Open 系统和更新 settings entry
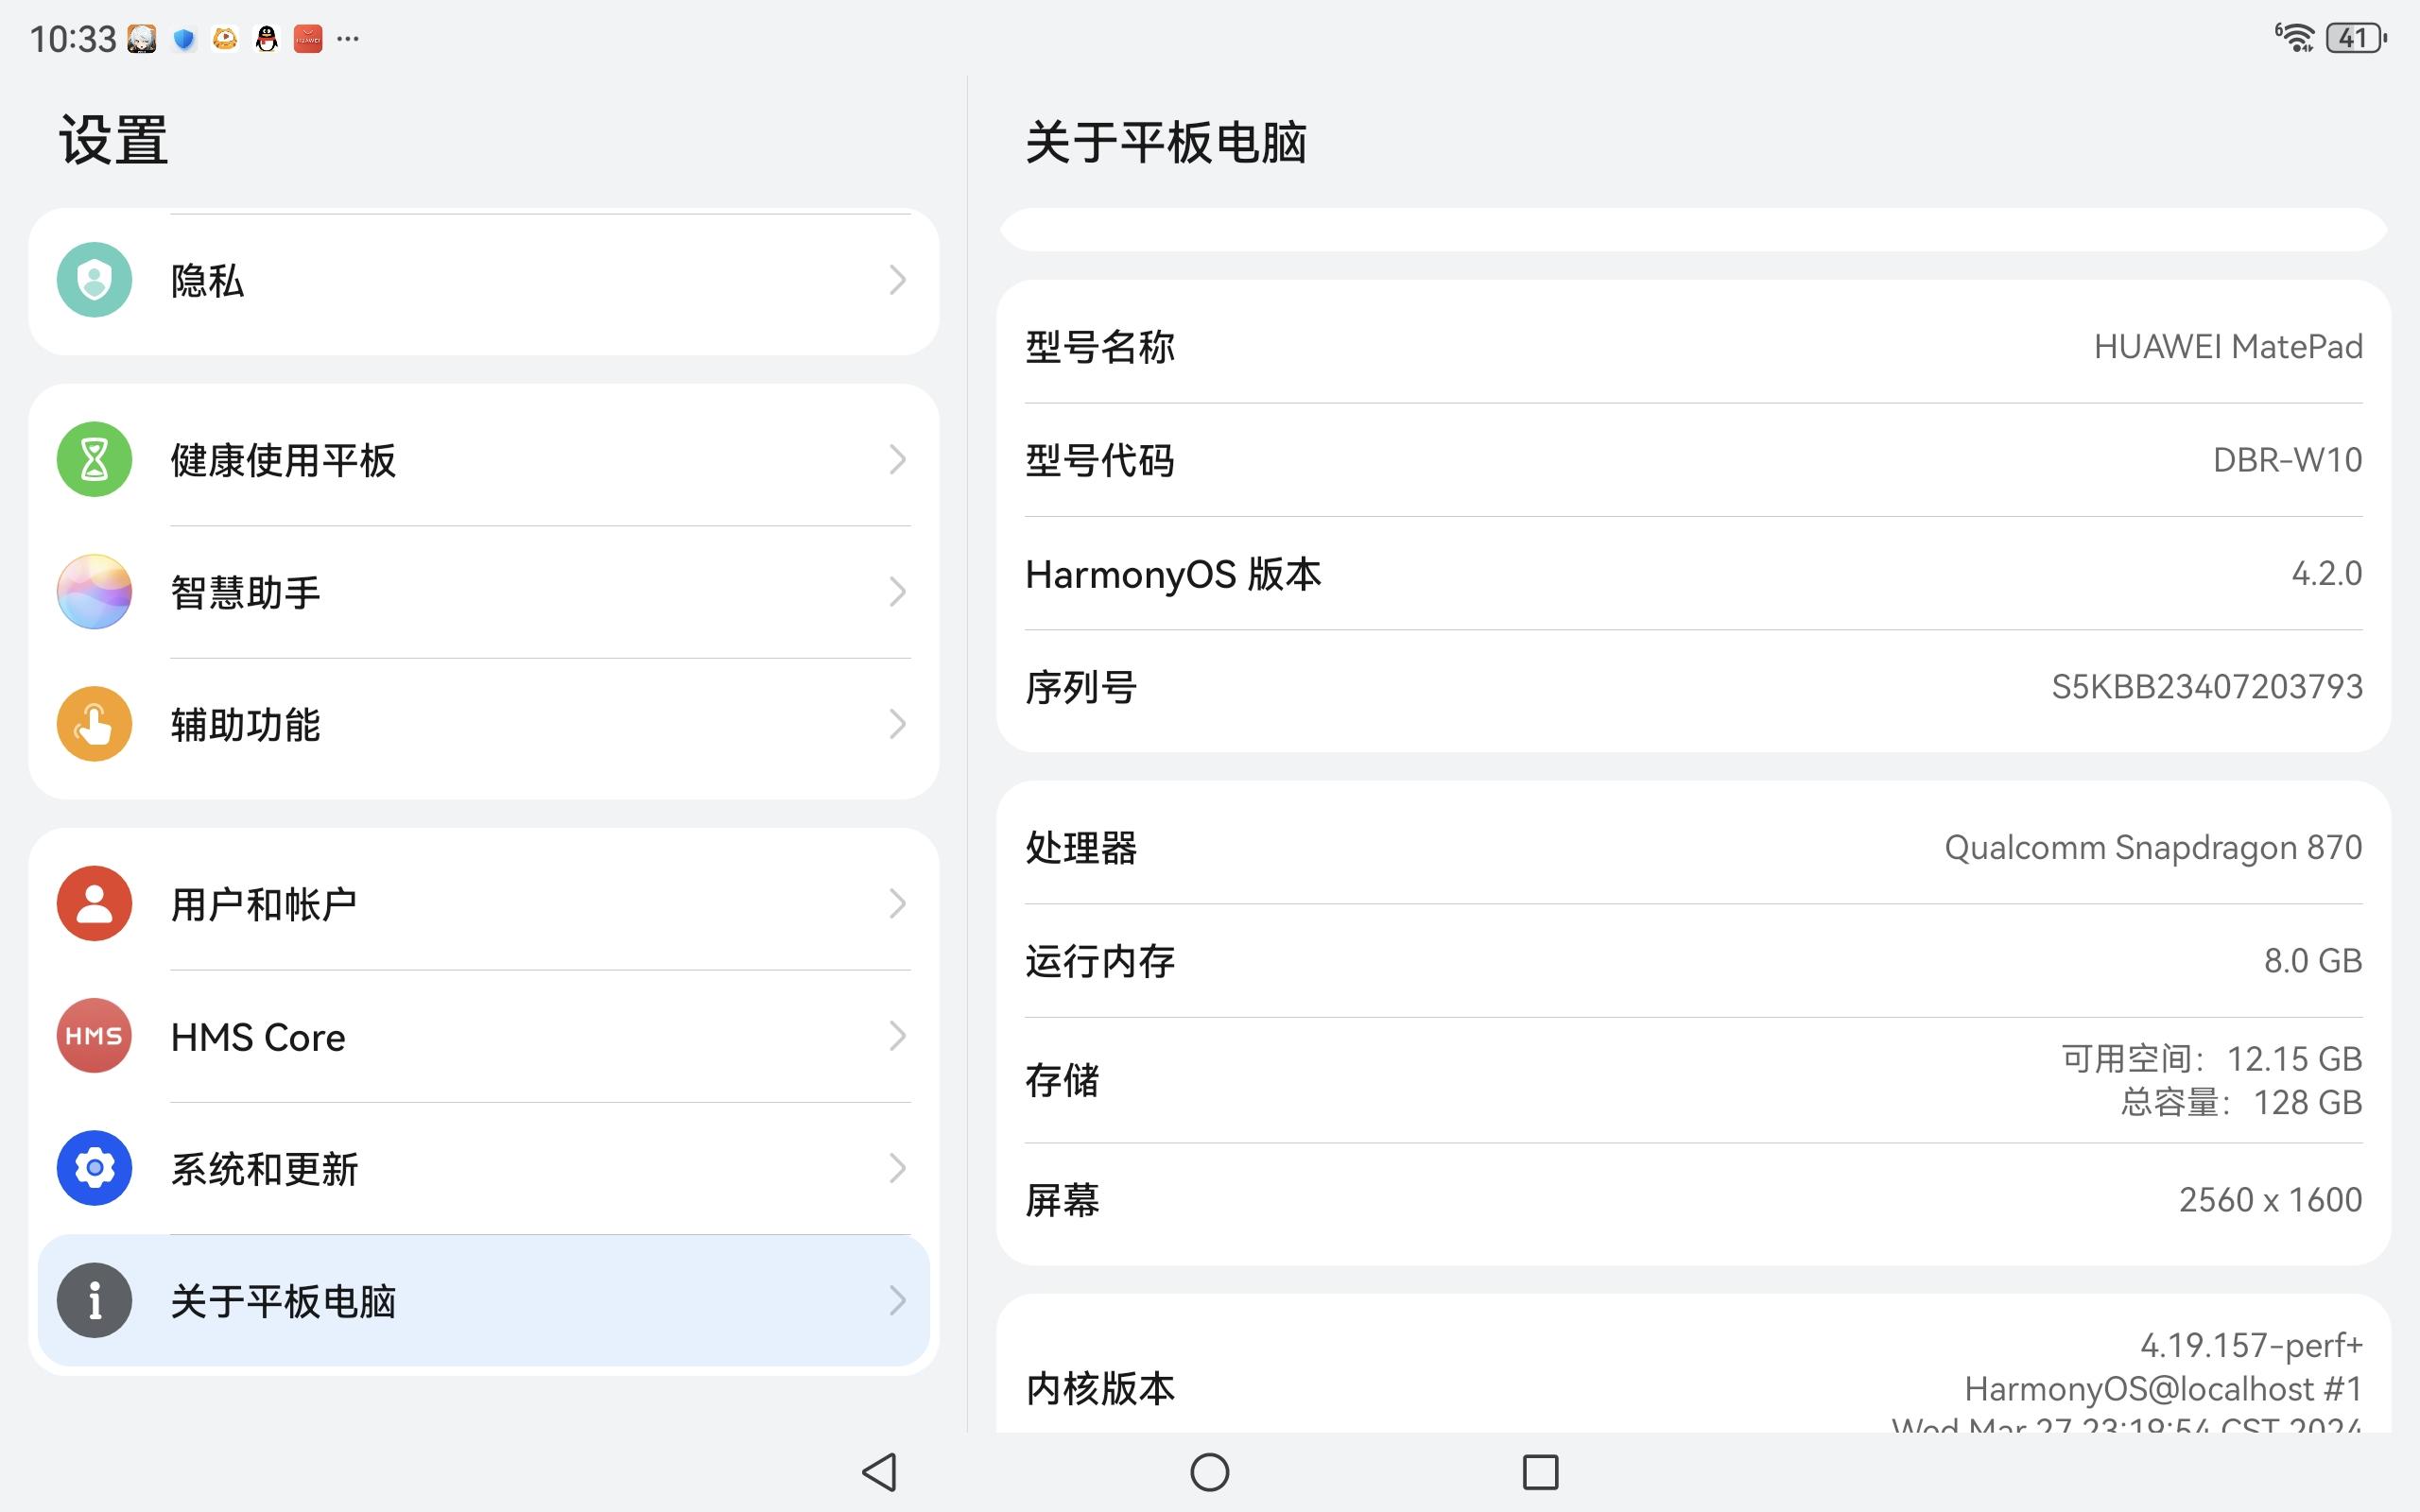Viewport: 2420px width, 1512px height. click(484, 1168)
